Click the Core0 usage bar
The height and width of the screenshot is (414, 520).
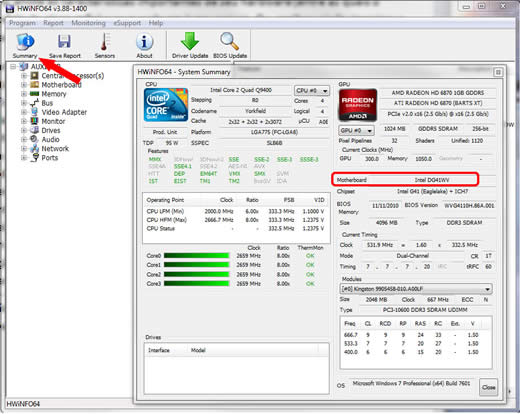(x=196, y=256)
